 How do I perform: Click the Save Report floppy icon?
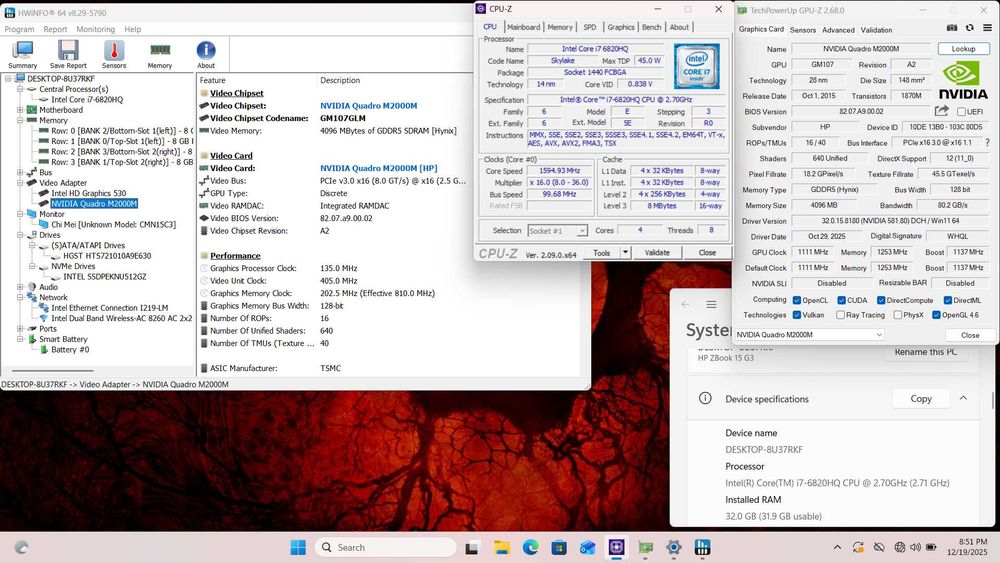coord(68,50)
